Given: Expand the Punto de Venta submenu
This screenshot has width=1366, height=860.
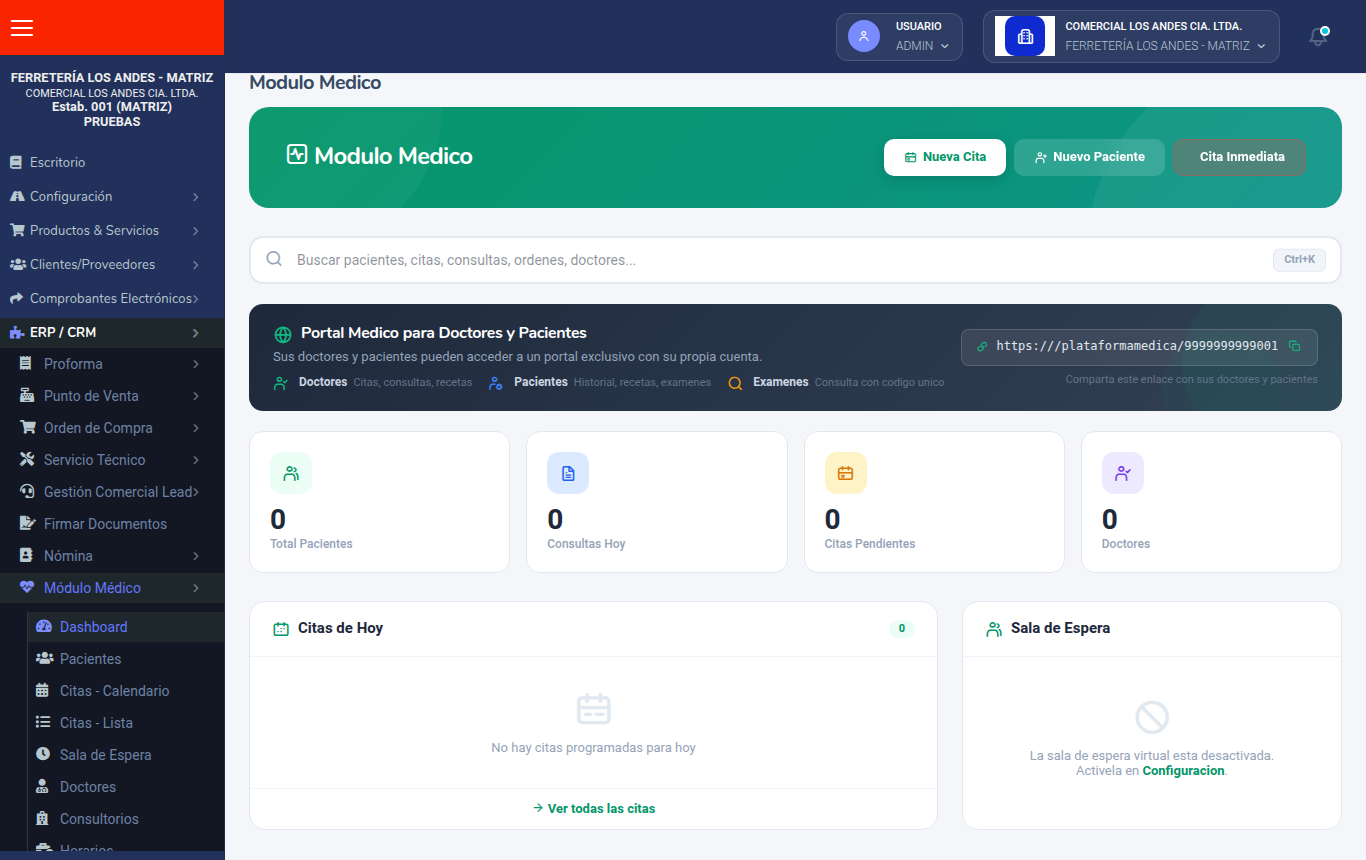Looking at the screenshot, I should pyautogui.click(x=112, y=396).
